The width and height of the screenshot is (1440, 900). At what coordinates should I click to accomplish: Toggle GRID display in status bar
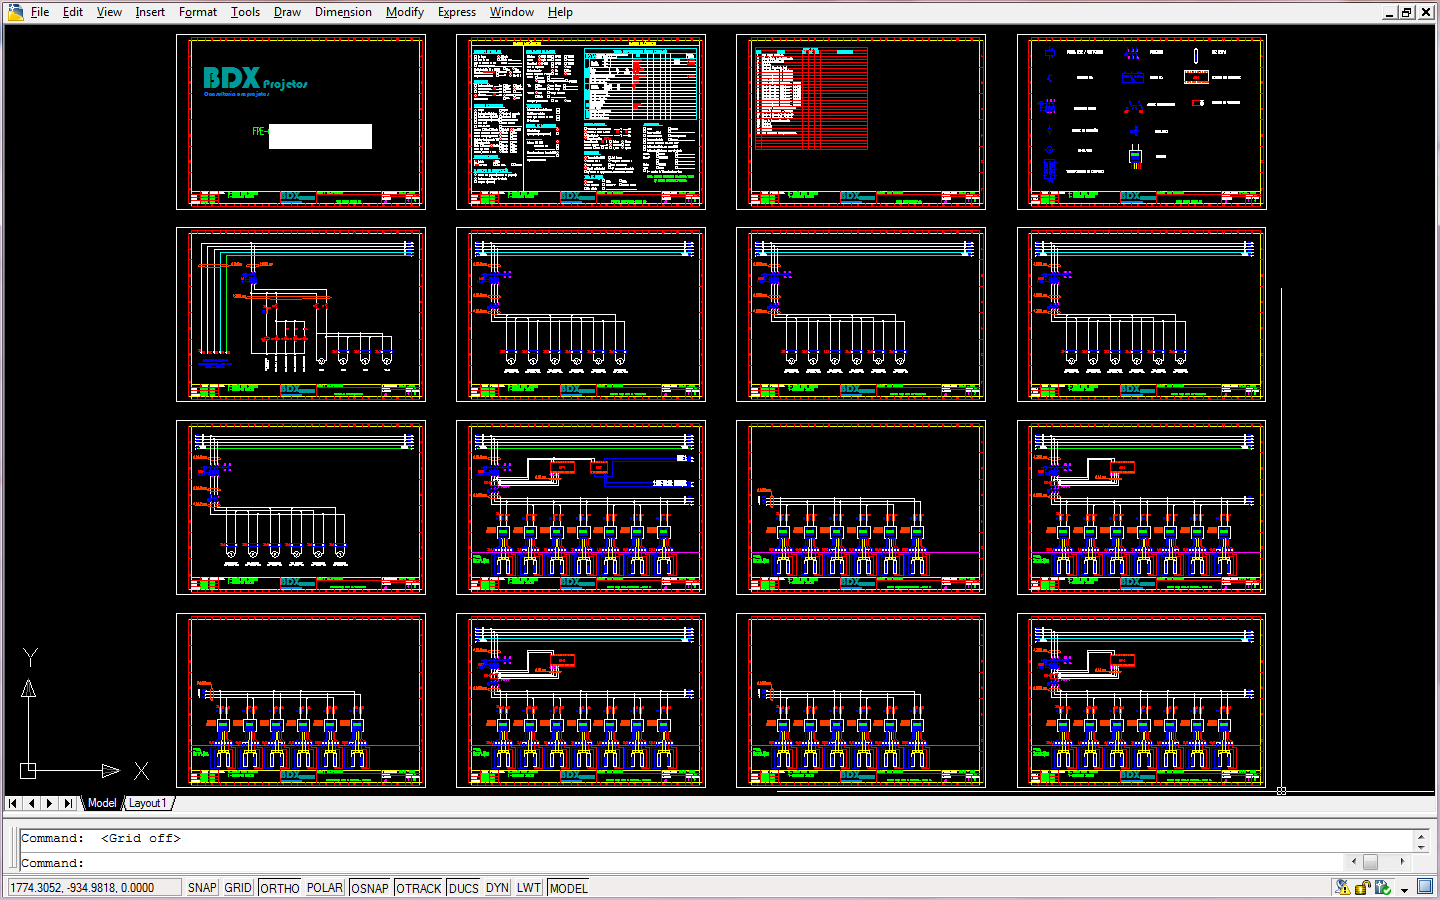click(x=238, y=888)
